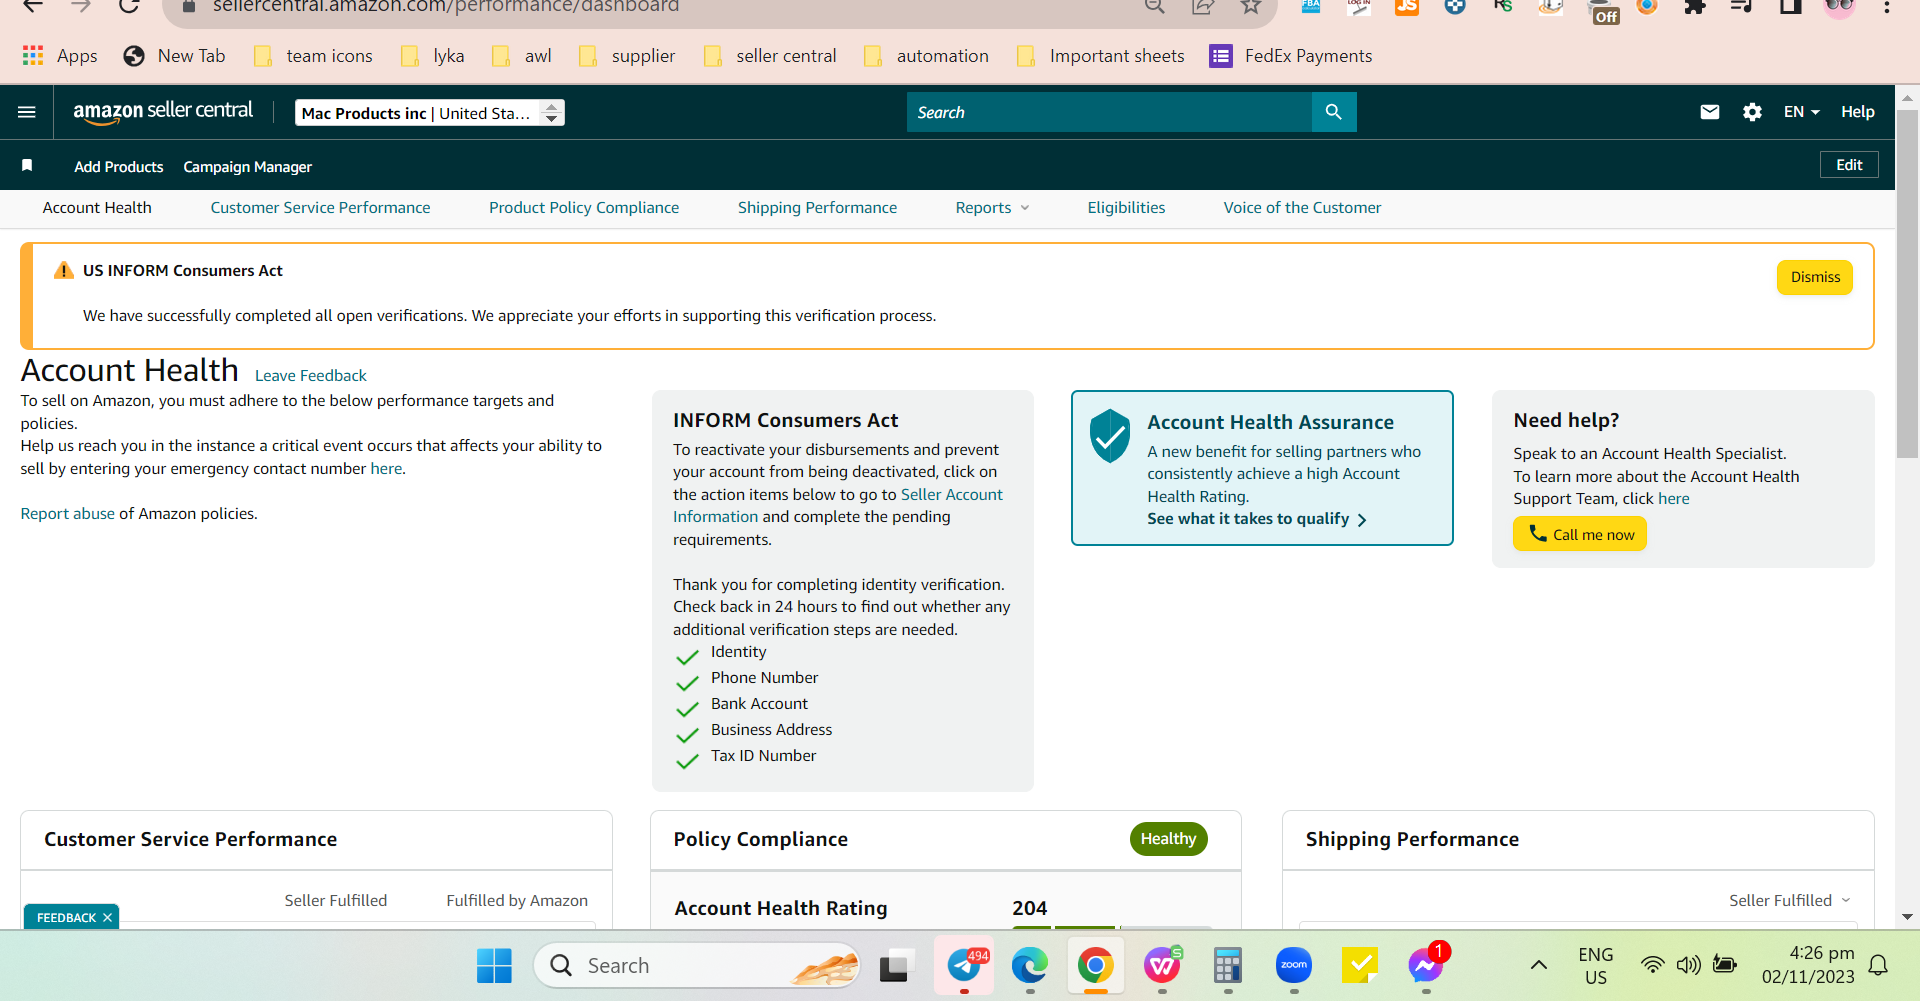The image size is (1920, 1001).
Task: Click the Seller Account Information link
Action: tap(838, 506)
